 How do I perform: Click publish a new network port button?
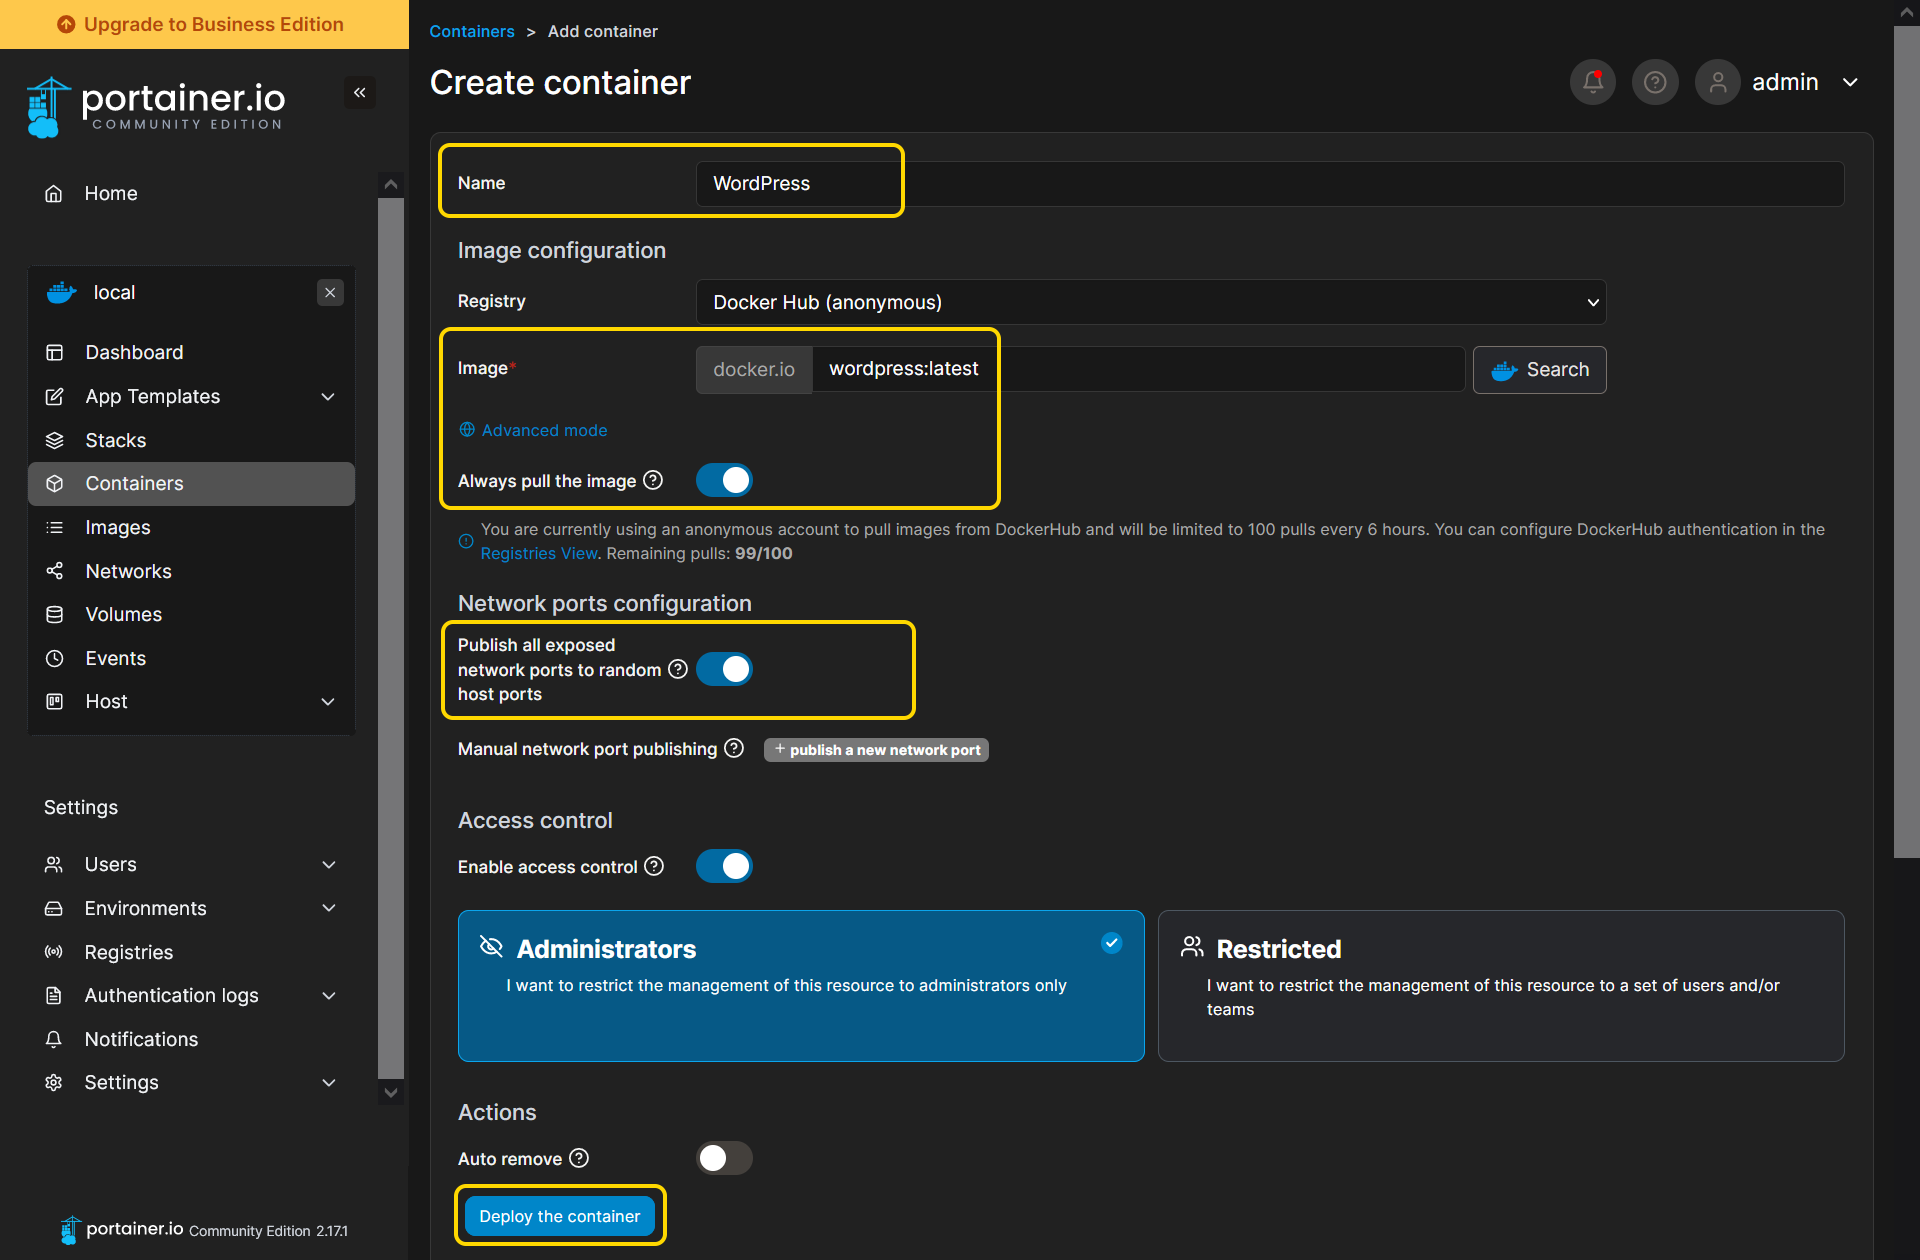coord(876,750)
